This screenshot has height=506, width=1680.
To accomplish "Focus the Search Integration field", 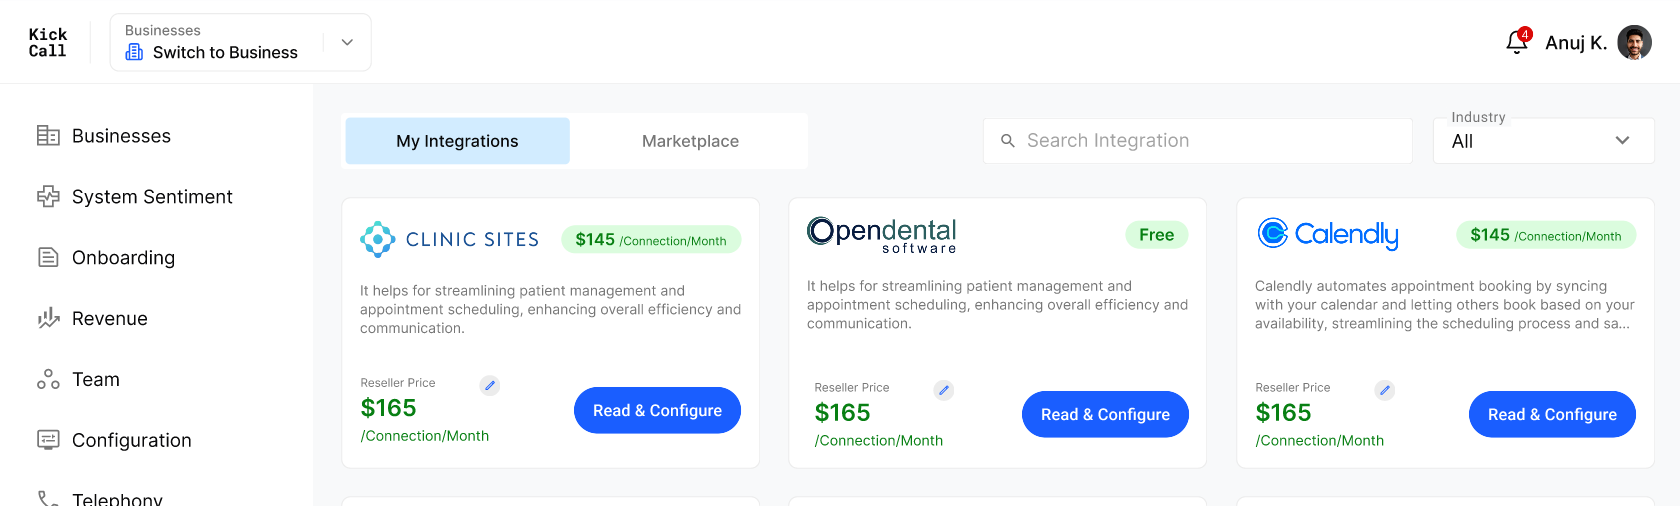I will tap(1197, 141).
